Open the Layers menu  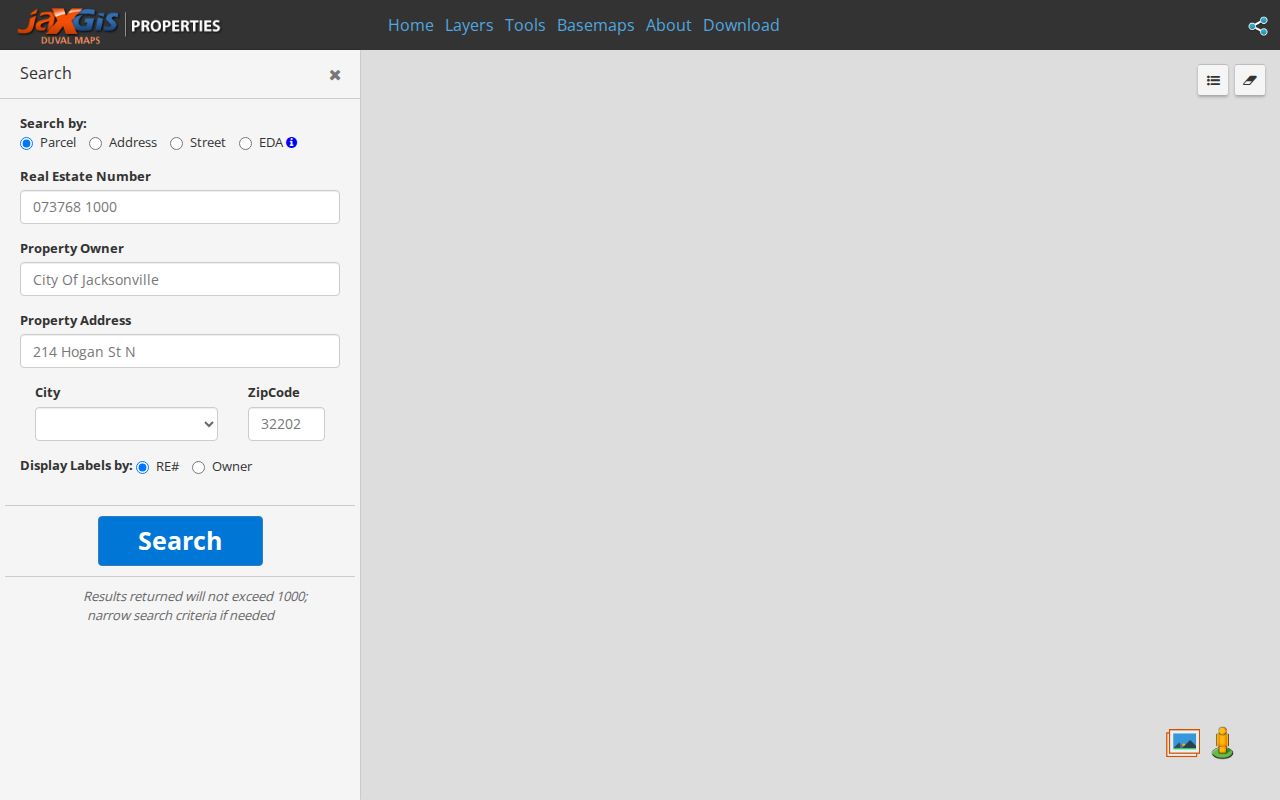pos(469,25)
